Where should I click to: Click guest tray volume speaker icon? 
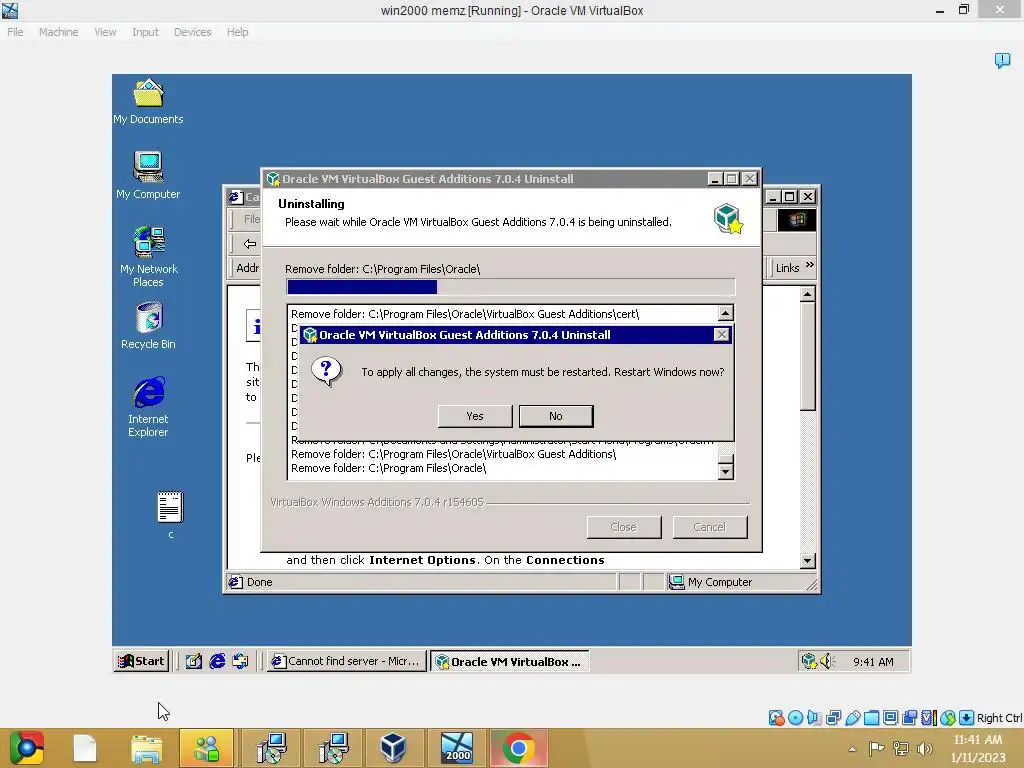(827, 661)
